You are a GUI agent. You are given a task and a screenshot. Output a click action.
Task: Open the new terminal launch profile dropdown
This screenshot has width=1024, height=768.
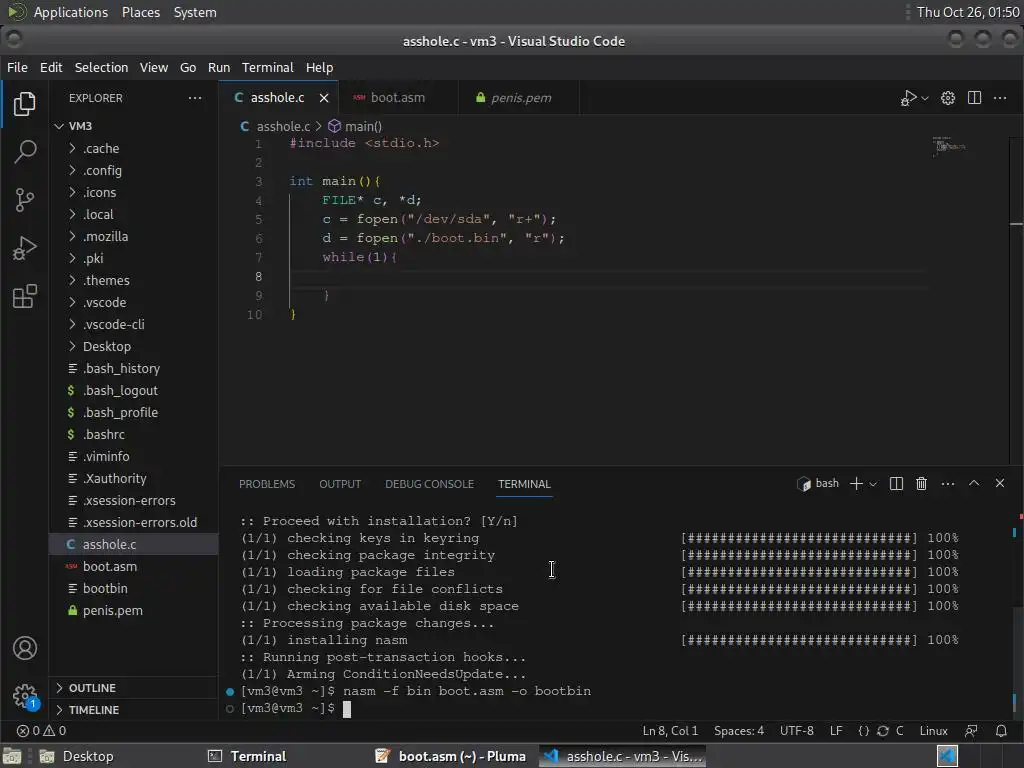point(873,484)
